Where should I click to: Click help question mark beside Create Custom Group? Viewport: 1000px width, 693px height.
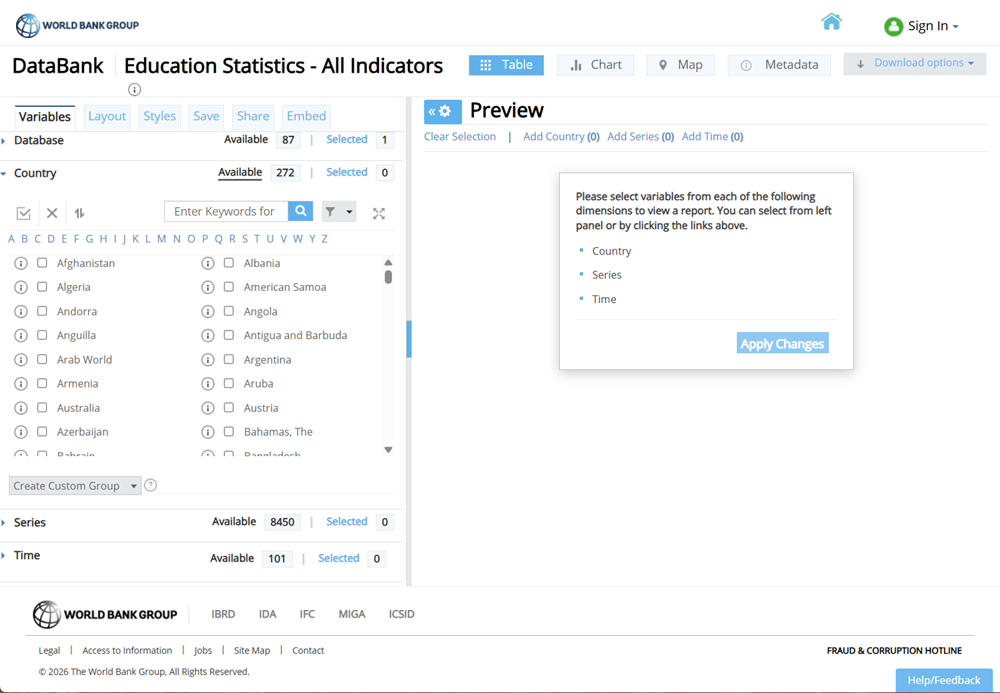151,485
